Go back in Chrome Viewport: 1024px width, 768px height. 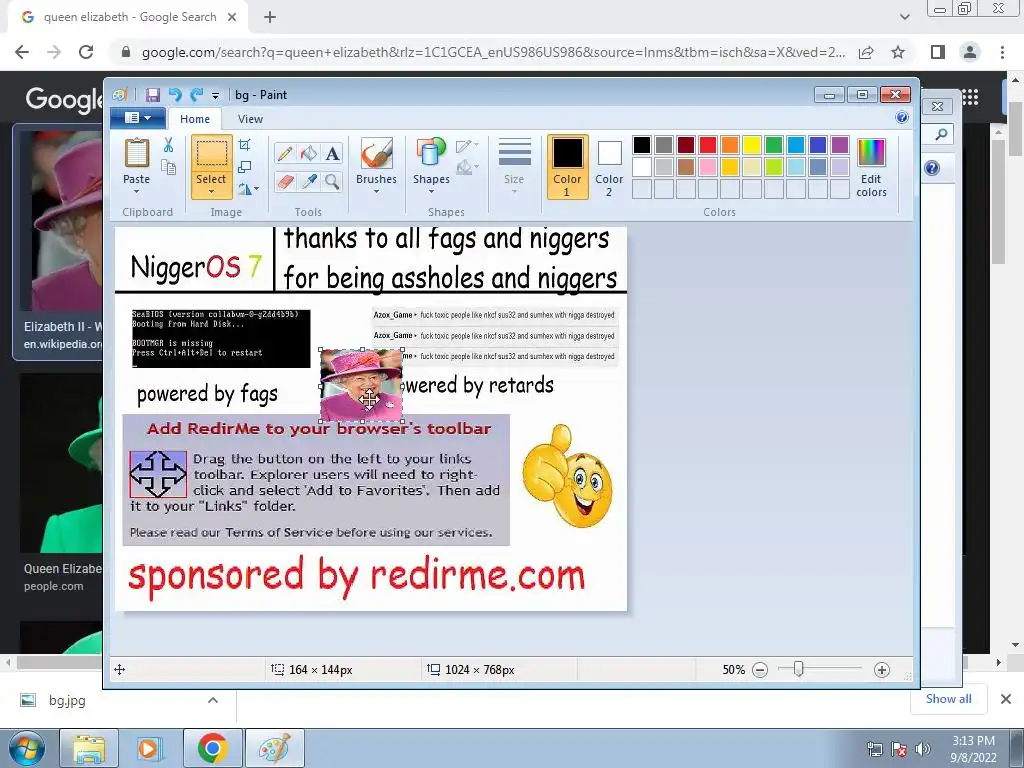(22, 52)
